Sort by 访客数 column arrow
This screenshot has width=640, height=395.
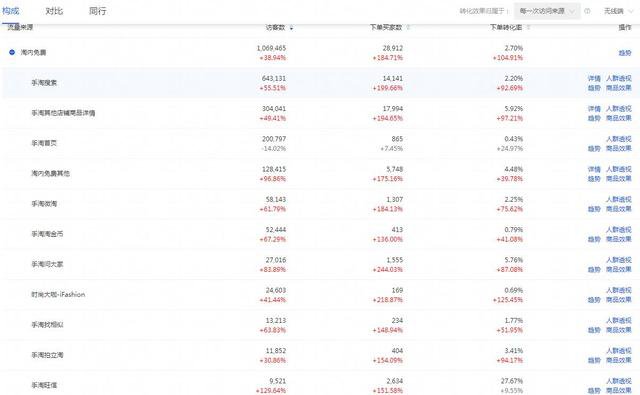click(291, 28)
